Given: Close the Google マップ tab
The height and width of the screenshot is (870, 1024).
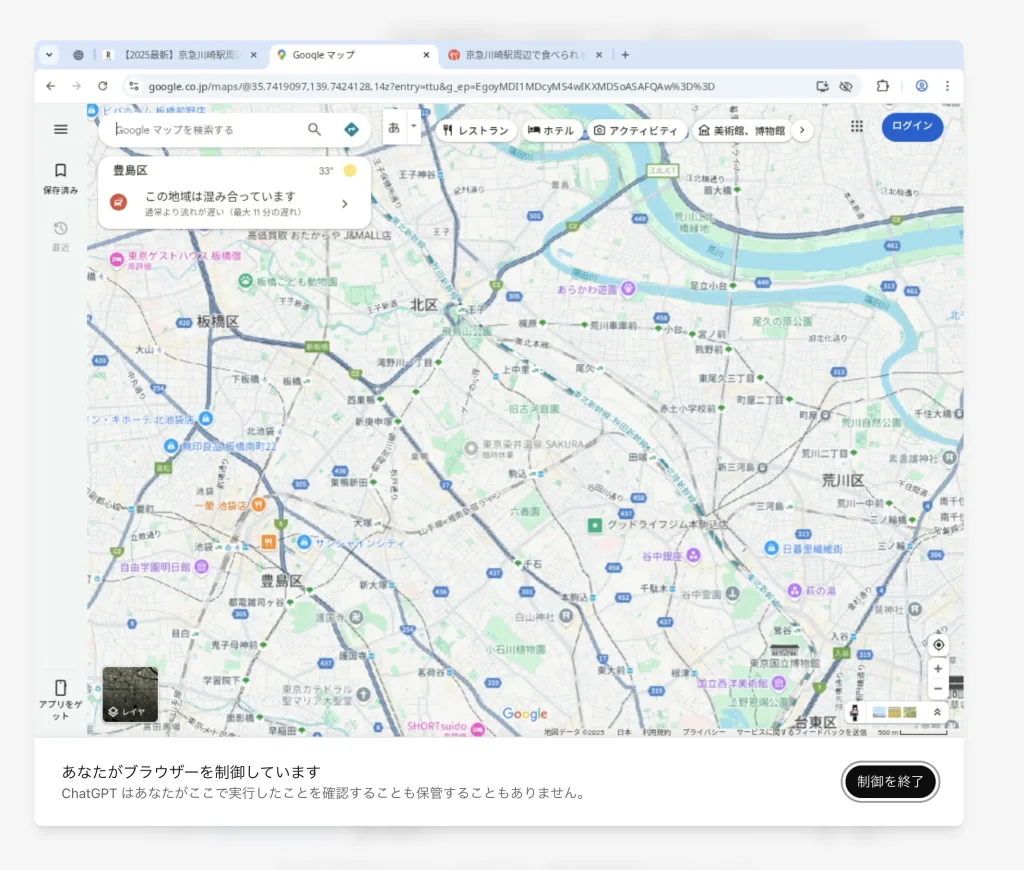Looking at the screenshot, I should (x=426, y=55).
